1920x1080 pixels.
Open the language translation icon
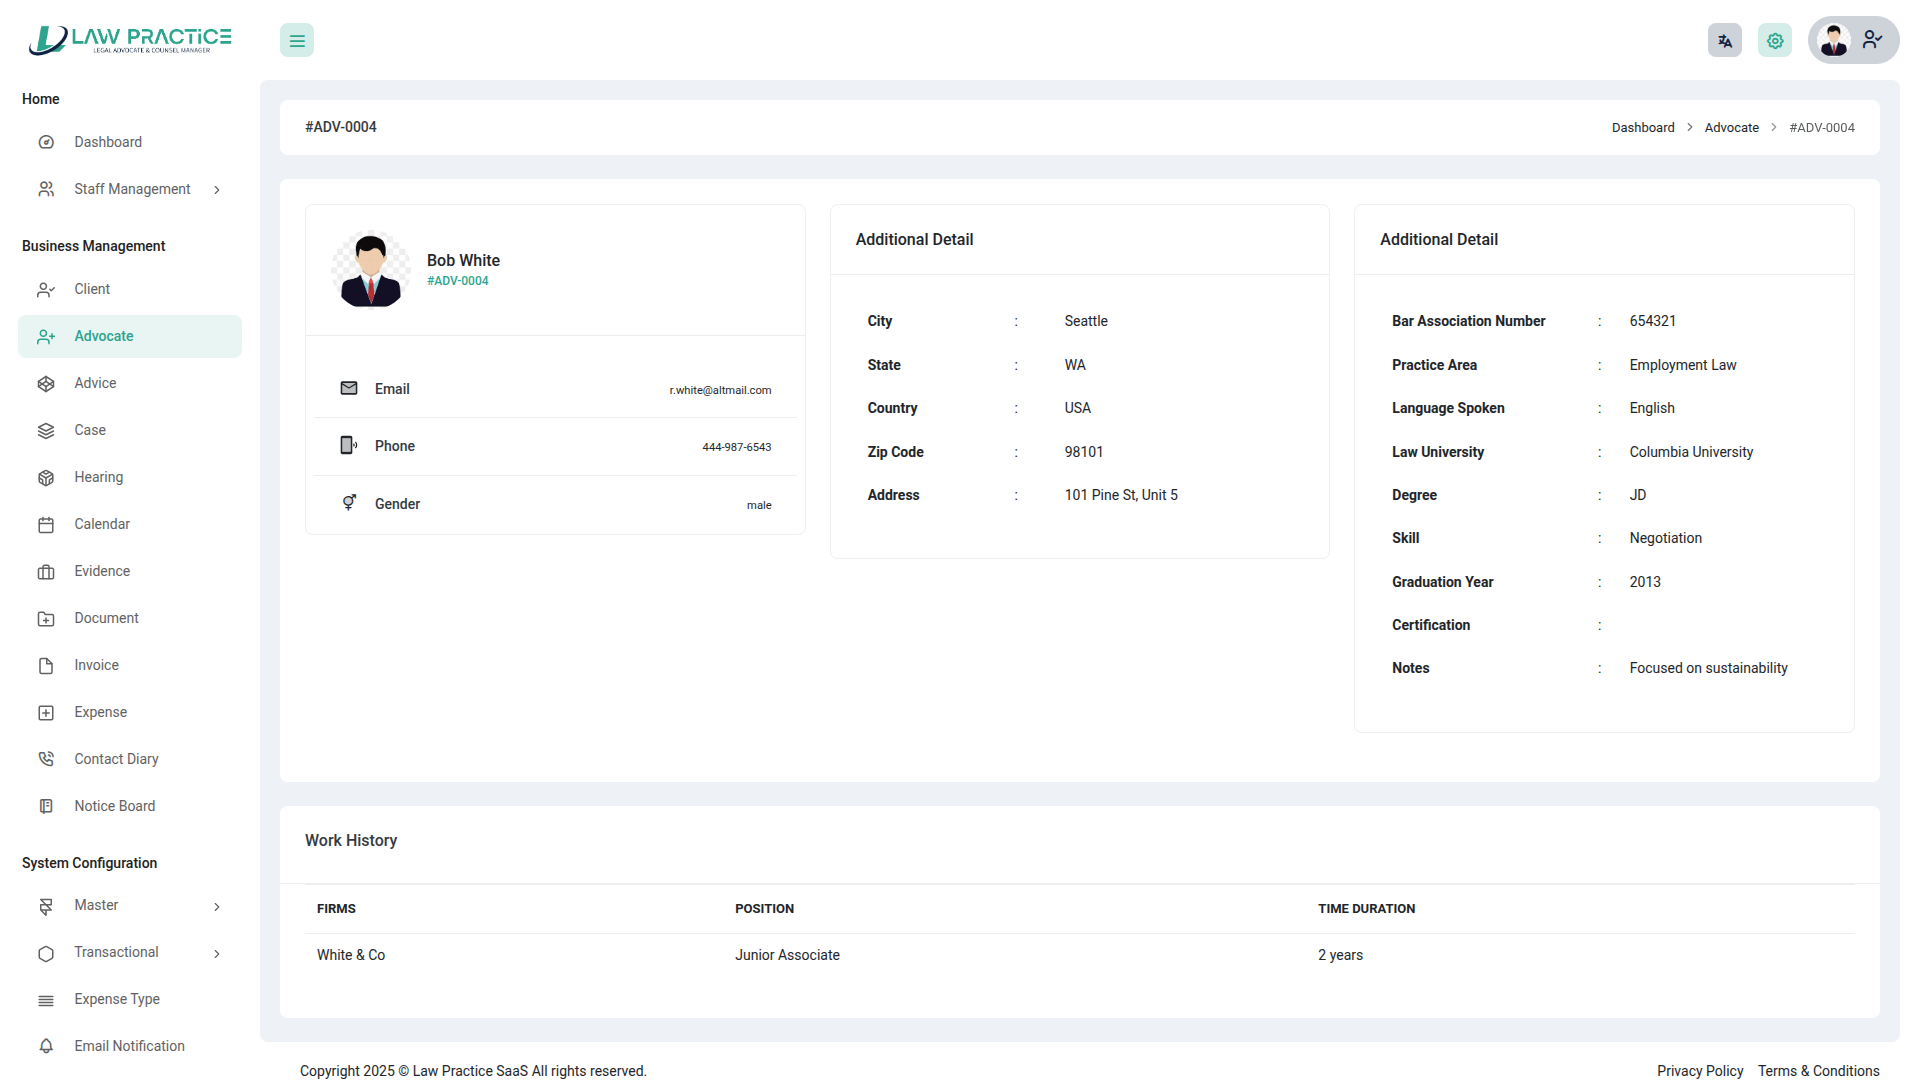[1724, 41]
